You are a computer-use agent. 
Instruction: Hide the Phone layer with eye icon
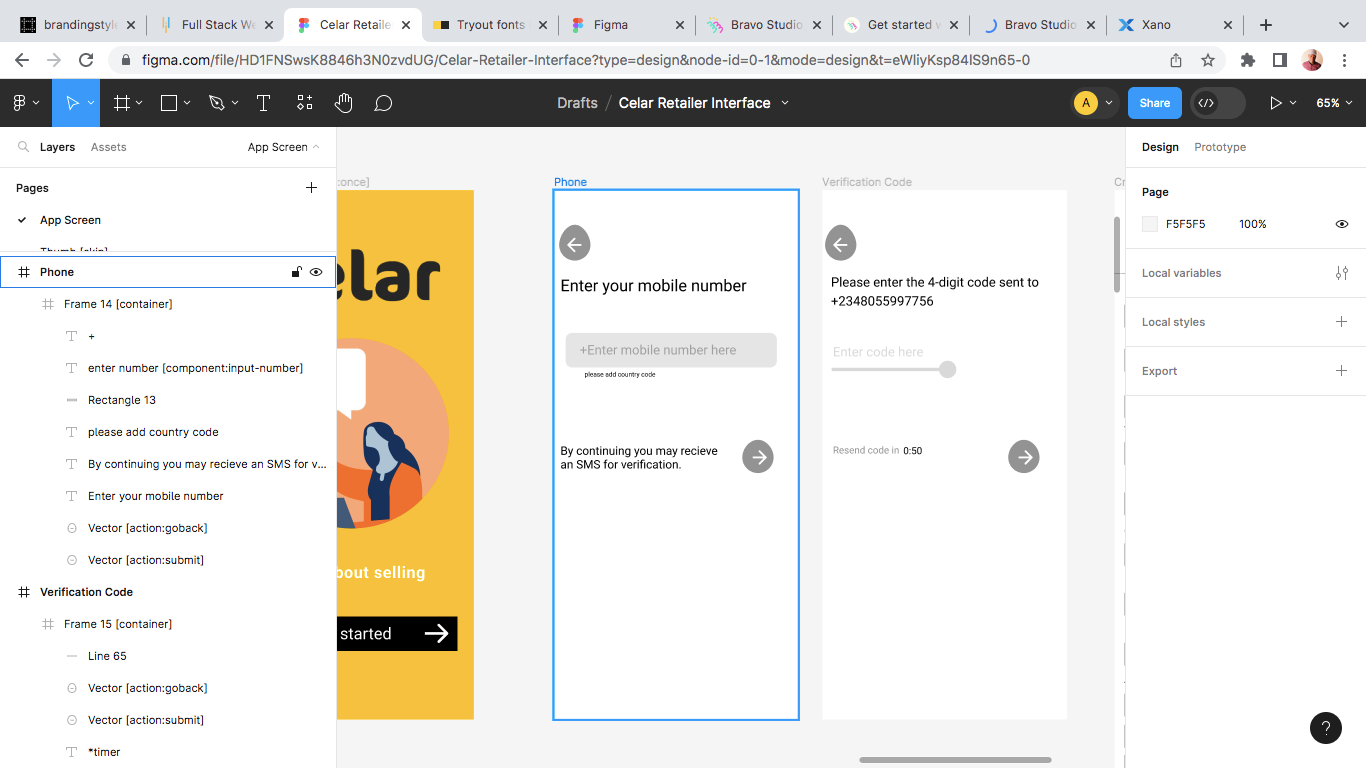pos(316,272)
